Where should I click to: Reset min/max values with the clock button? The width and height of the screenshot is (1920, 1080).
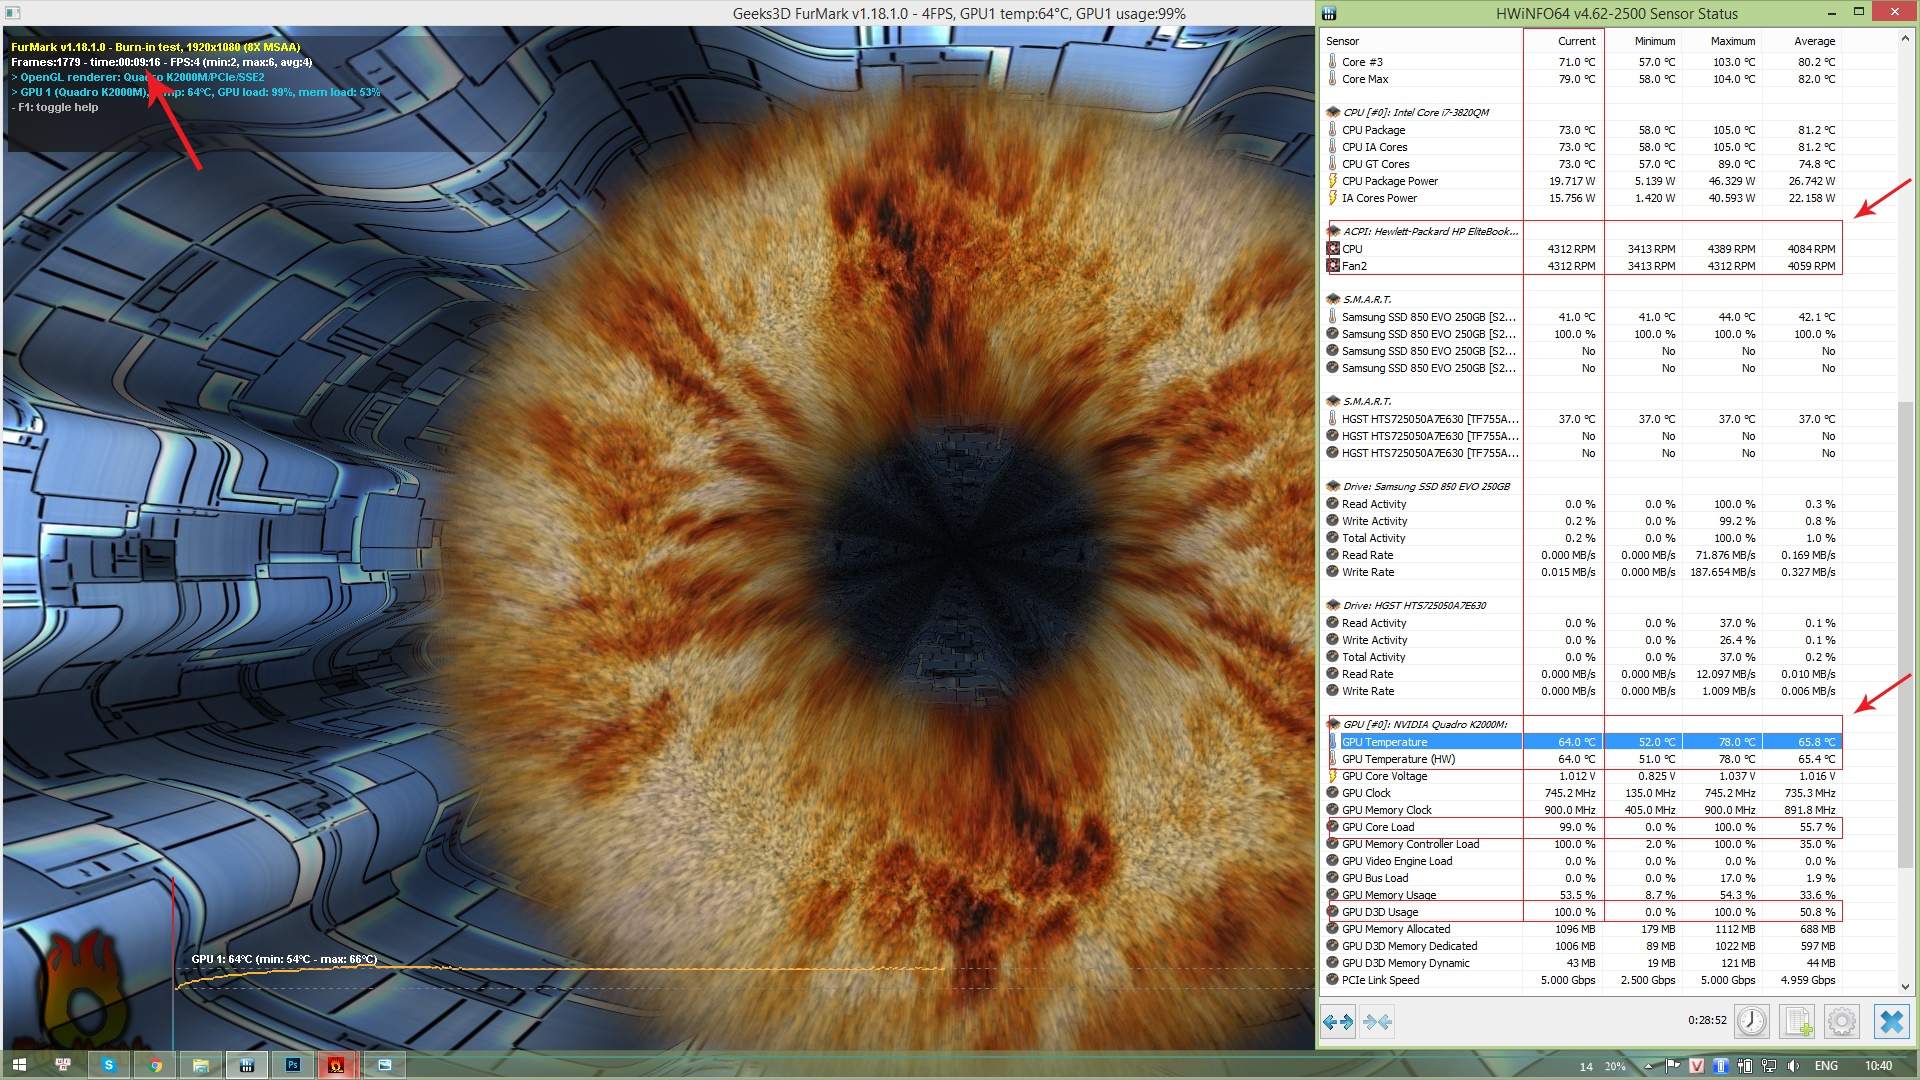[1751, 1021]
